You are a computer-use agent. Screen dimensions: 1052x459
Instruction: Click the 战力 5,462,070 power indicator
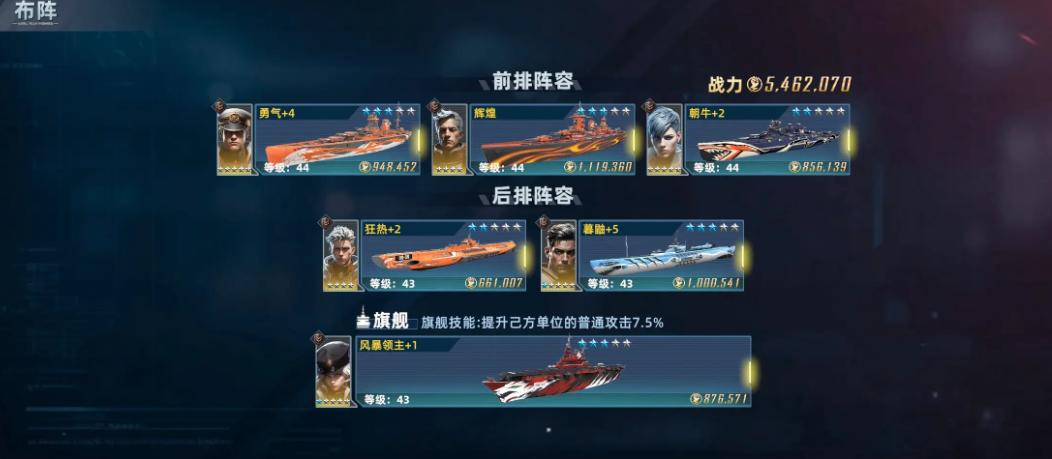[x=780, y=85]
